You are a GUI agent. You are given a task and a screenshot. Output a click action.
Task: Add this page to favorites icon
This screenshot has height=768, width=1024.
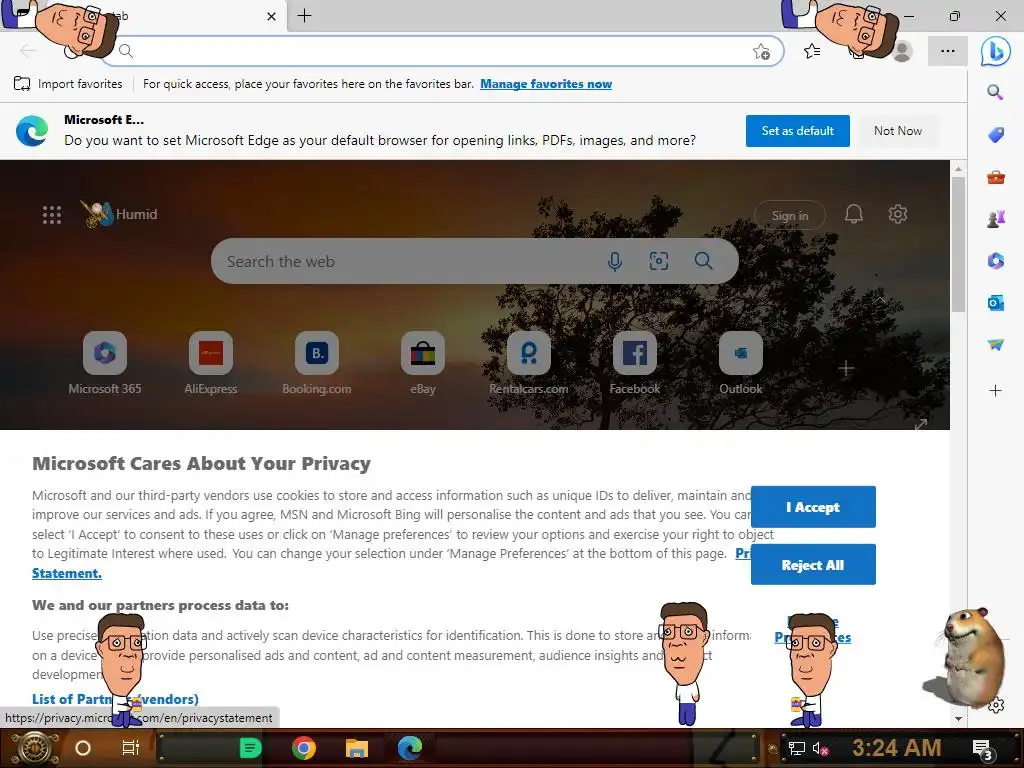tap(761, 52)
